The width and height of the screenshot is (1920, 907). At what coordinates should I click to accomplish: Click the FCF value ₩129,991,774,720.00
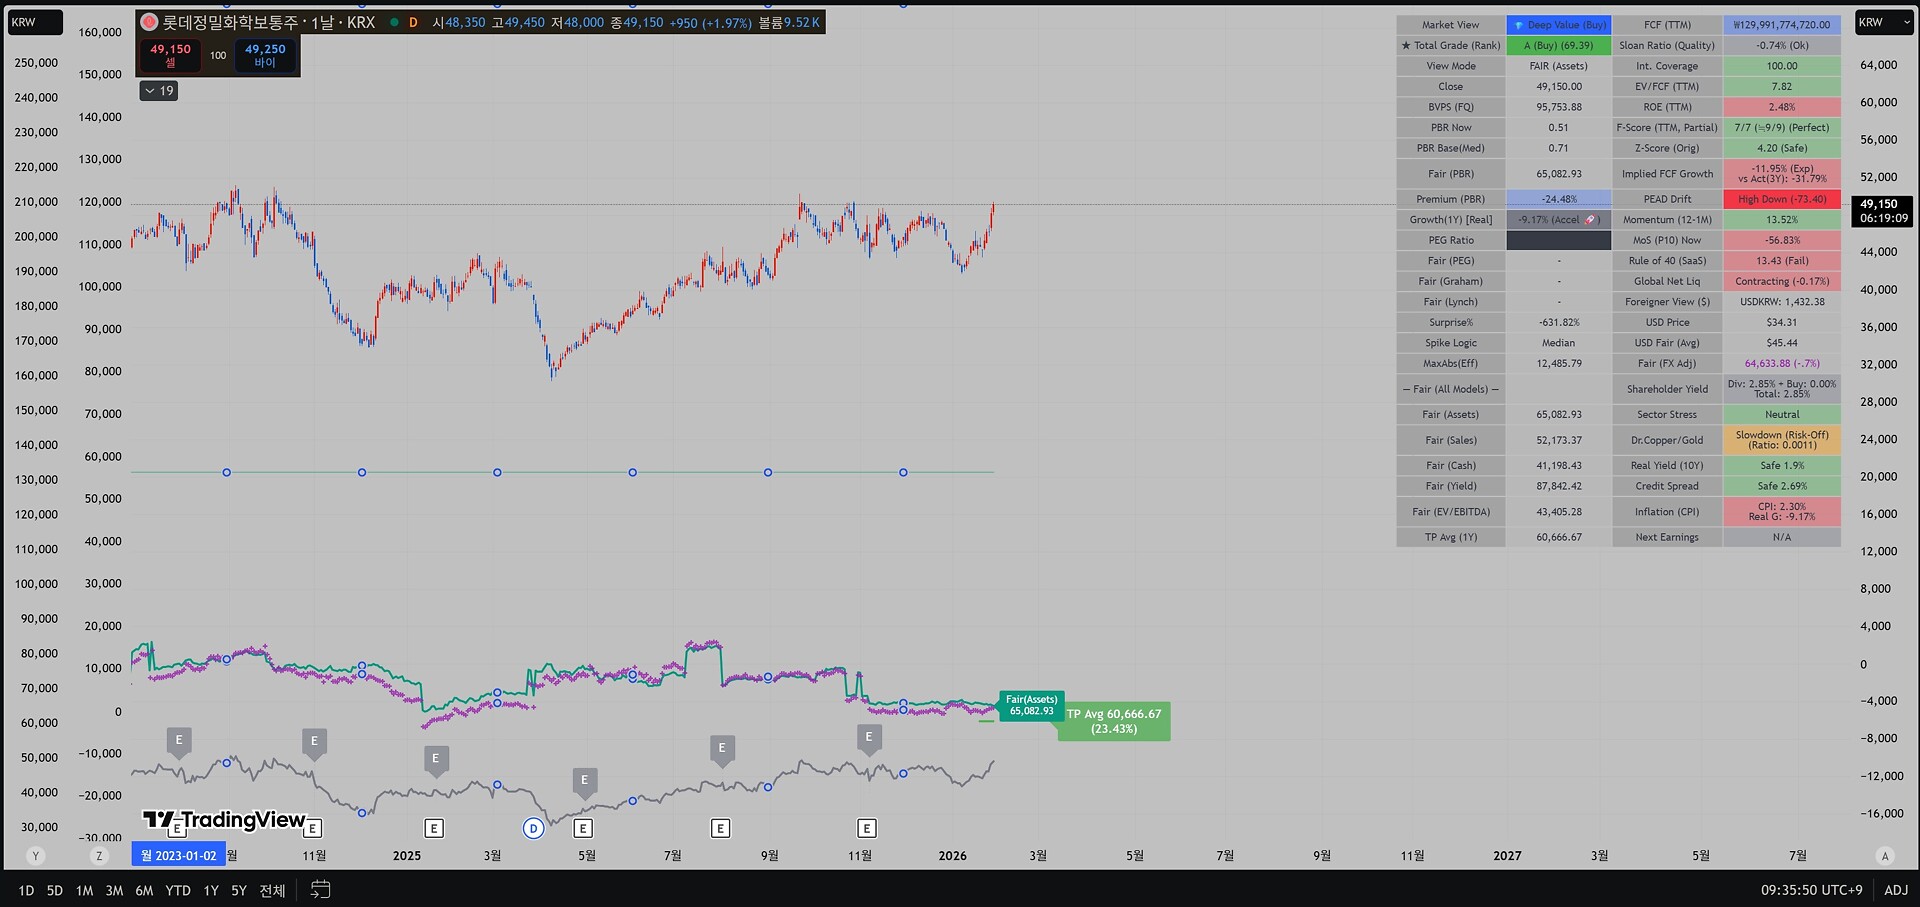pos(1782,25)
